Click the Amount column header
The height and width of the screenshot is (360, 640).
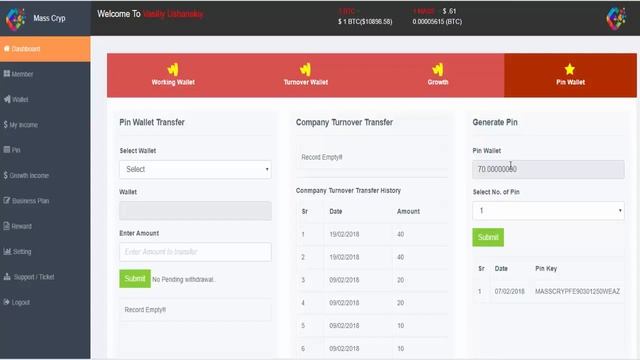tap(408, 211)
